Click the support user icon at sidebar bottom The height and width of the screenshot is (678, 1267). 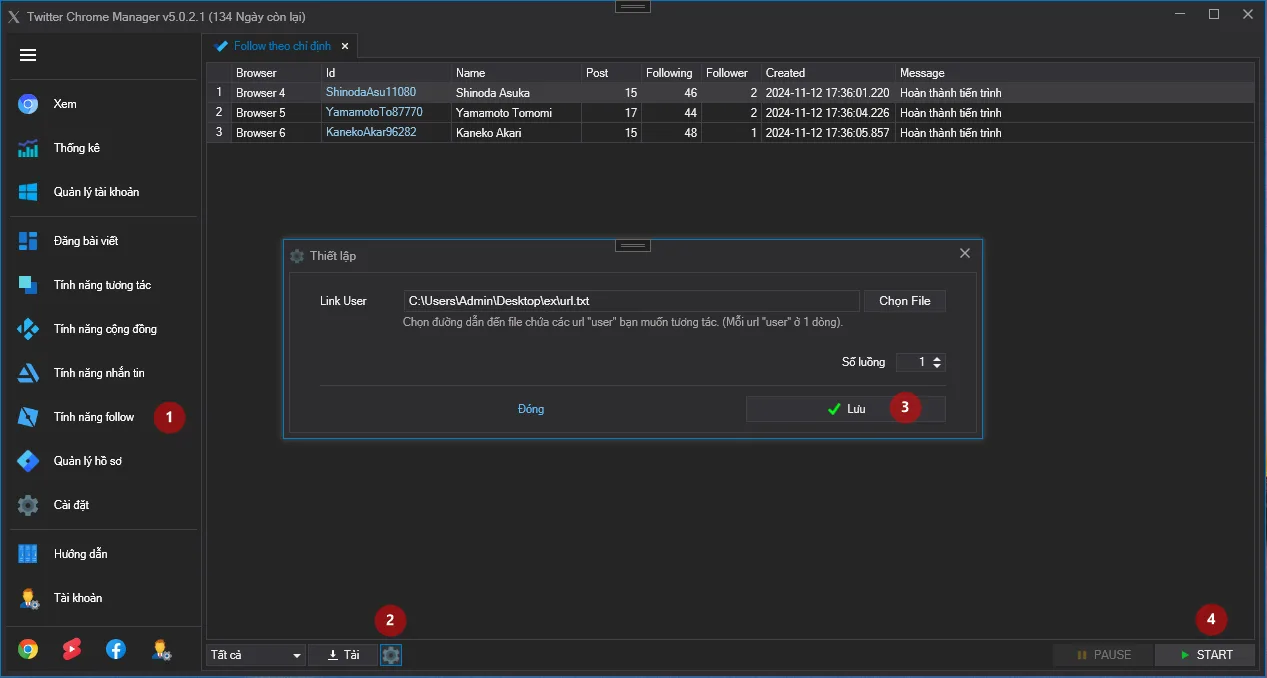161,649
